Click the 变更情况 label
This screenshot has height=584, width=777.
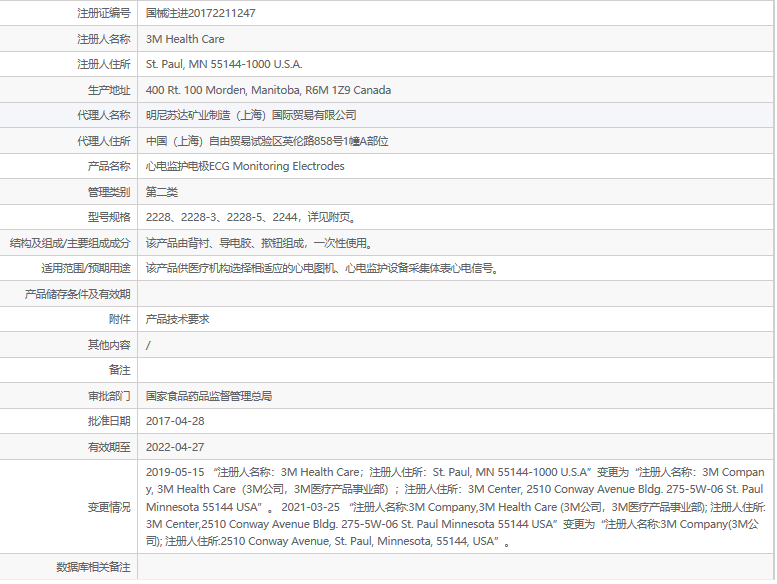109,507
